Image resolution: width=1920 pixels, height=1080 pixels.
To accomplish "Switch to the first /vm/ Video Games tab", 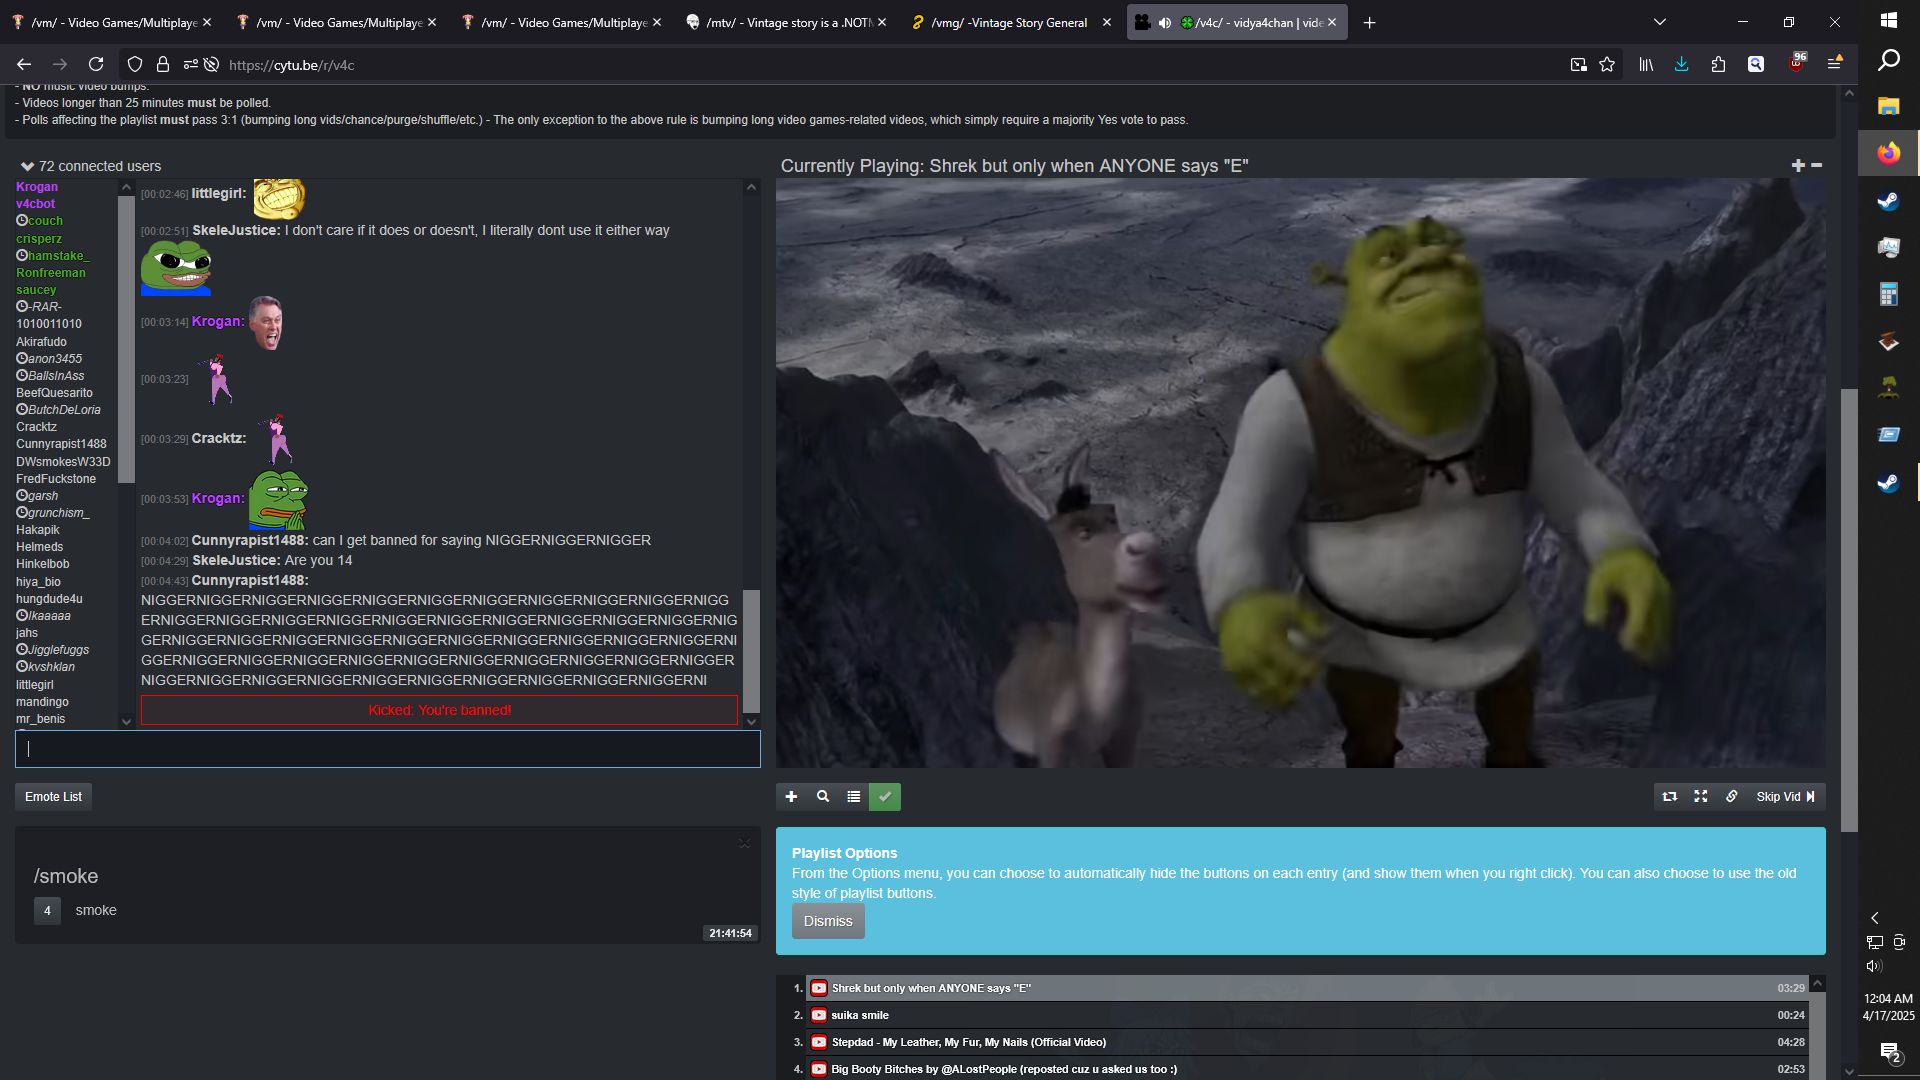I will pyautogui.click(x=112, y=22).
